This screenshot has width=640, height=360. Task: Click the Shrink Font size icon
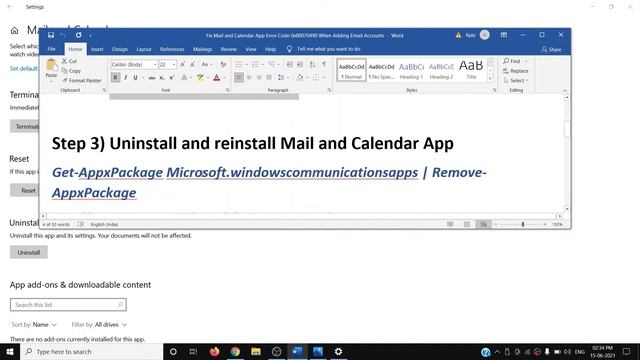coord(193,64)
